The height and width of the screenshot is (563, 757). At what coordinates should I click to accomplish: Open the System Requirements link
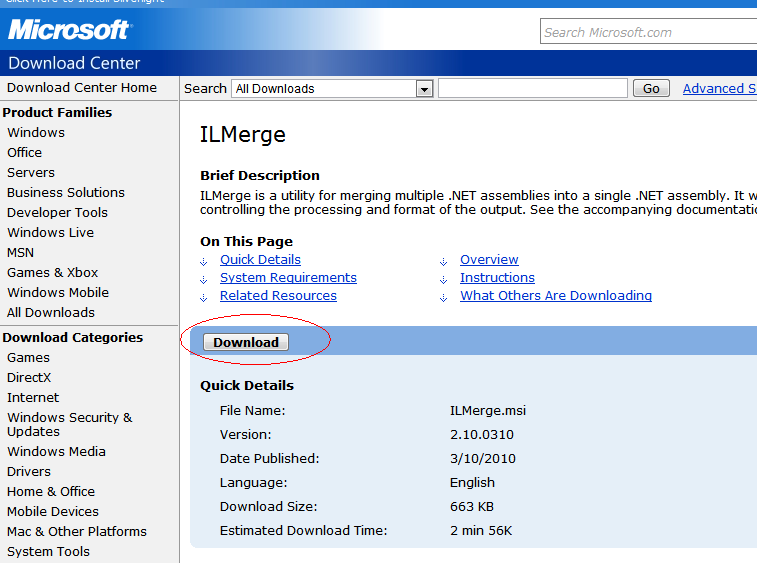point(288,278)
